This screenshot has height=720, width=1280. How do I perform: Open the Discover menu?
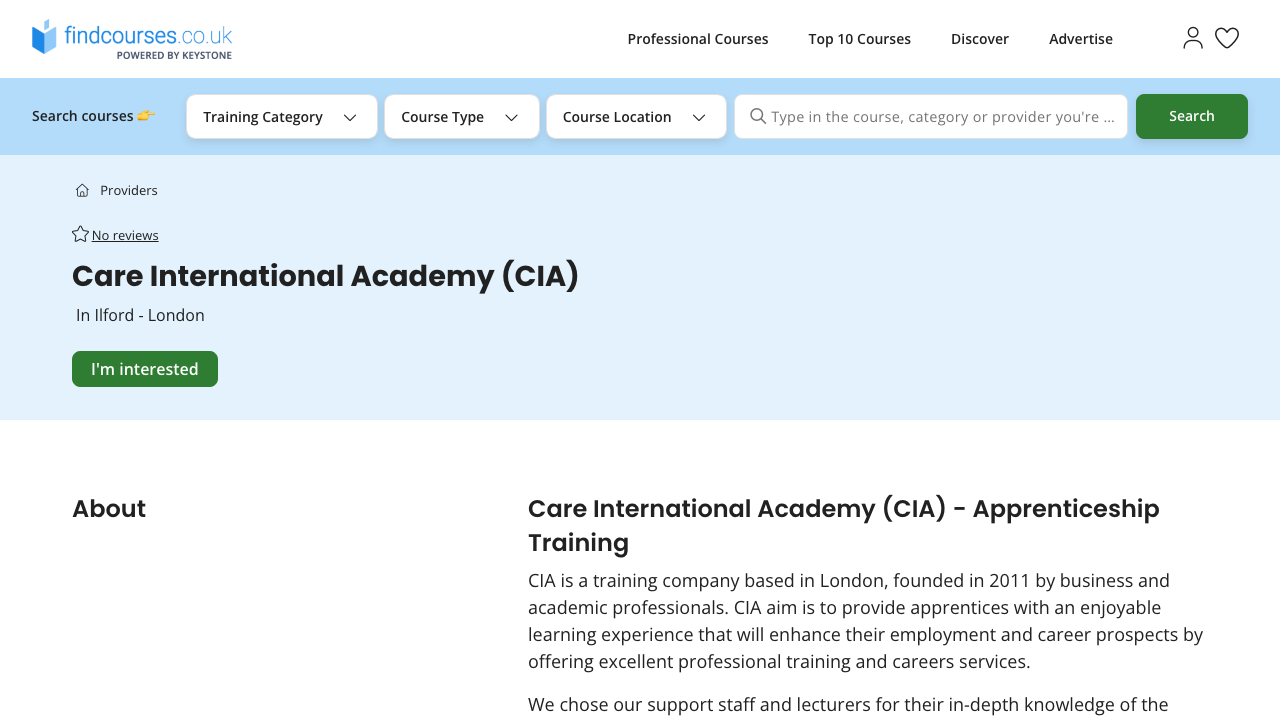click(979, 38)
